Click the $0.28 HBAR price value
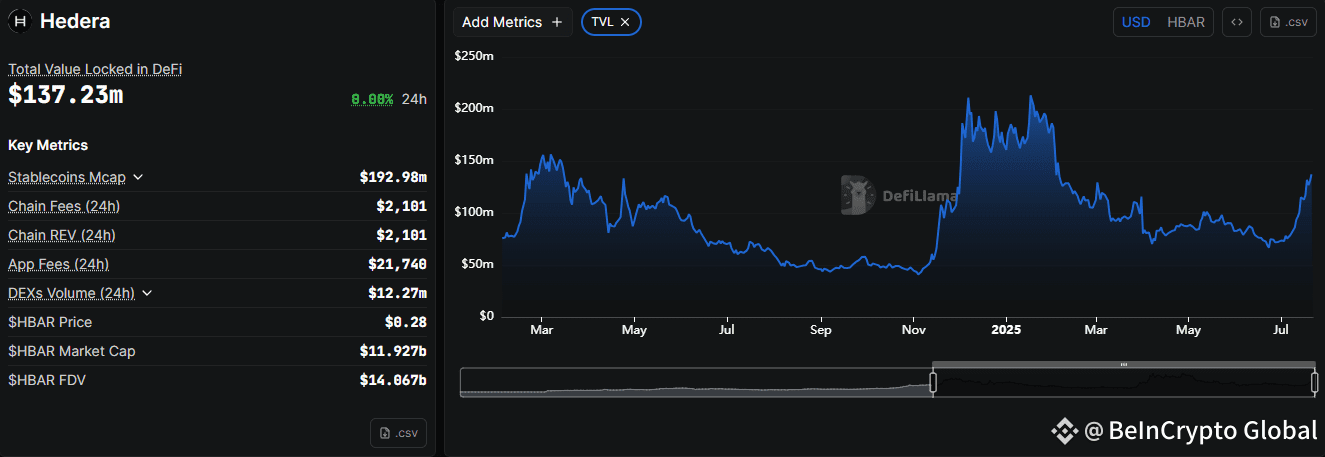 coord(405,322)
